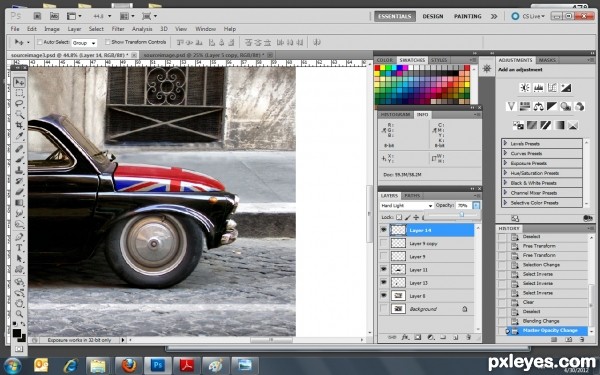
Task: Select the Clone Stamp tool
Action: [x=19, y=170]
